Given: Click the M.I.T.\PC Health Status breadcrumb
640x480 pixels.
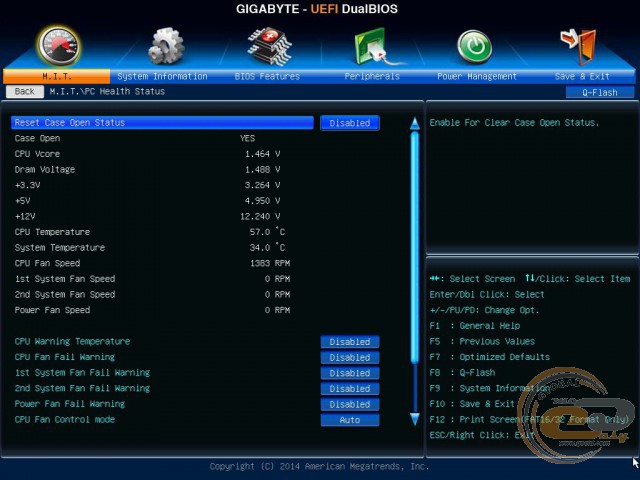Looking at the screenshot, I should pos(107,91).
